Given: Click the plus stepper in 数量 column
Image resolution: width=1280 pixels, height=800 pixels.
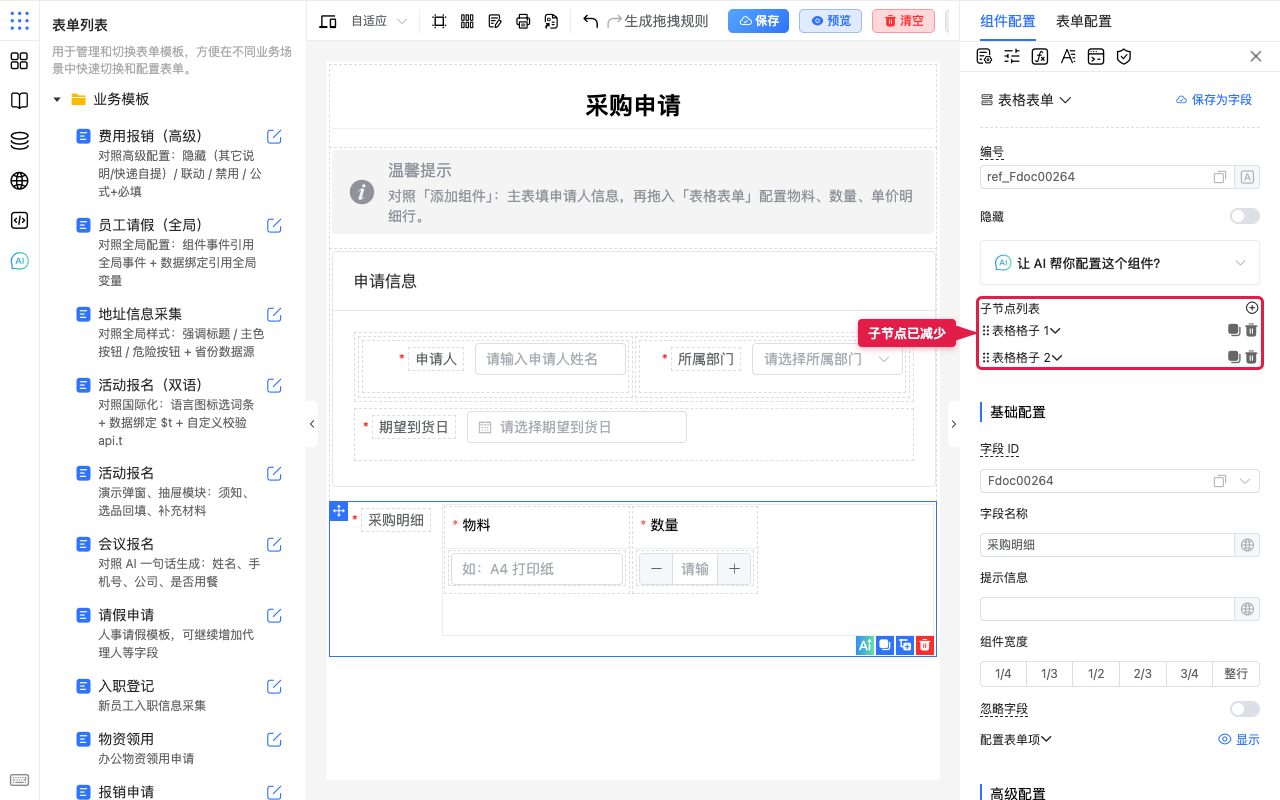Looking at the screenshot, I should pos(734,569).
